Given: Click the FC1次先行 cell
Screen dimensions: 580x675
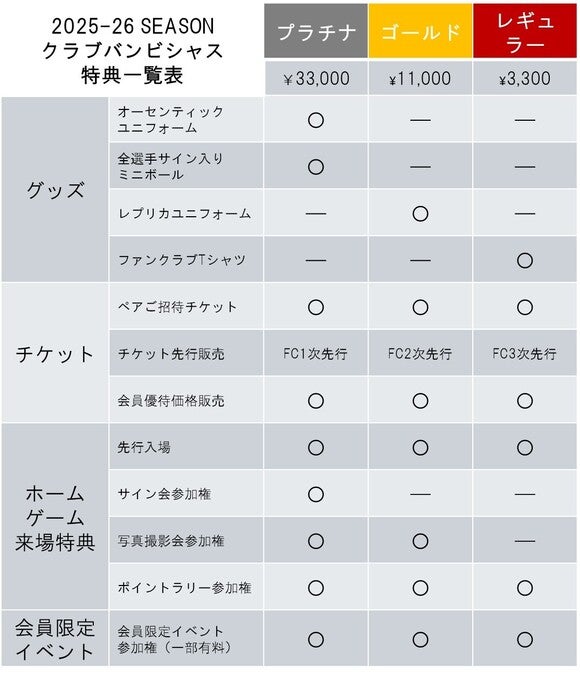Looking at the screenshot, I should [316, 353].
